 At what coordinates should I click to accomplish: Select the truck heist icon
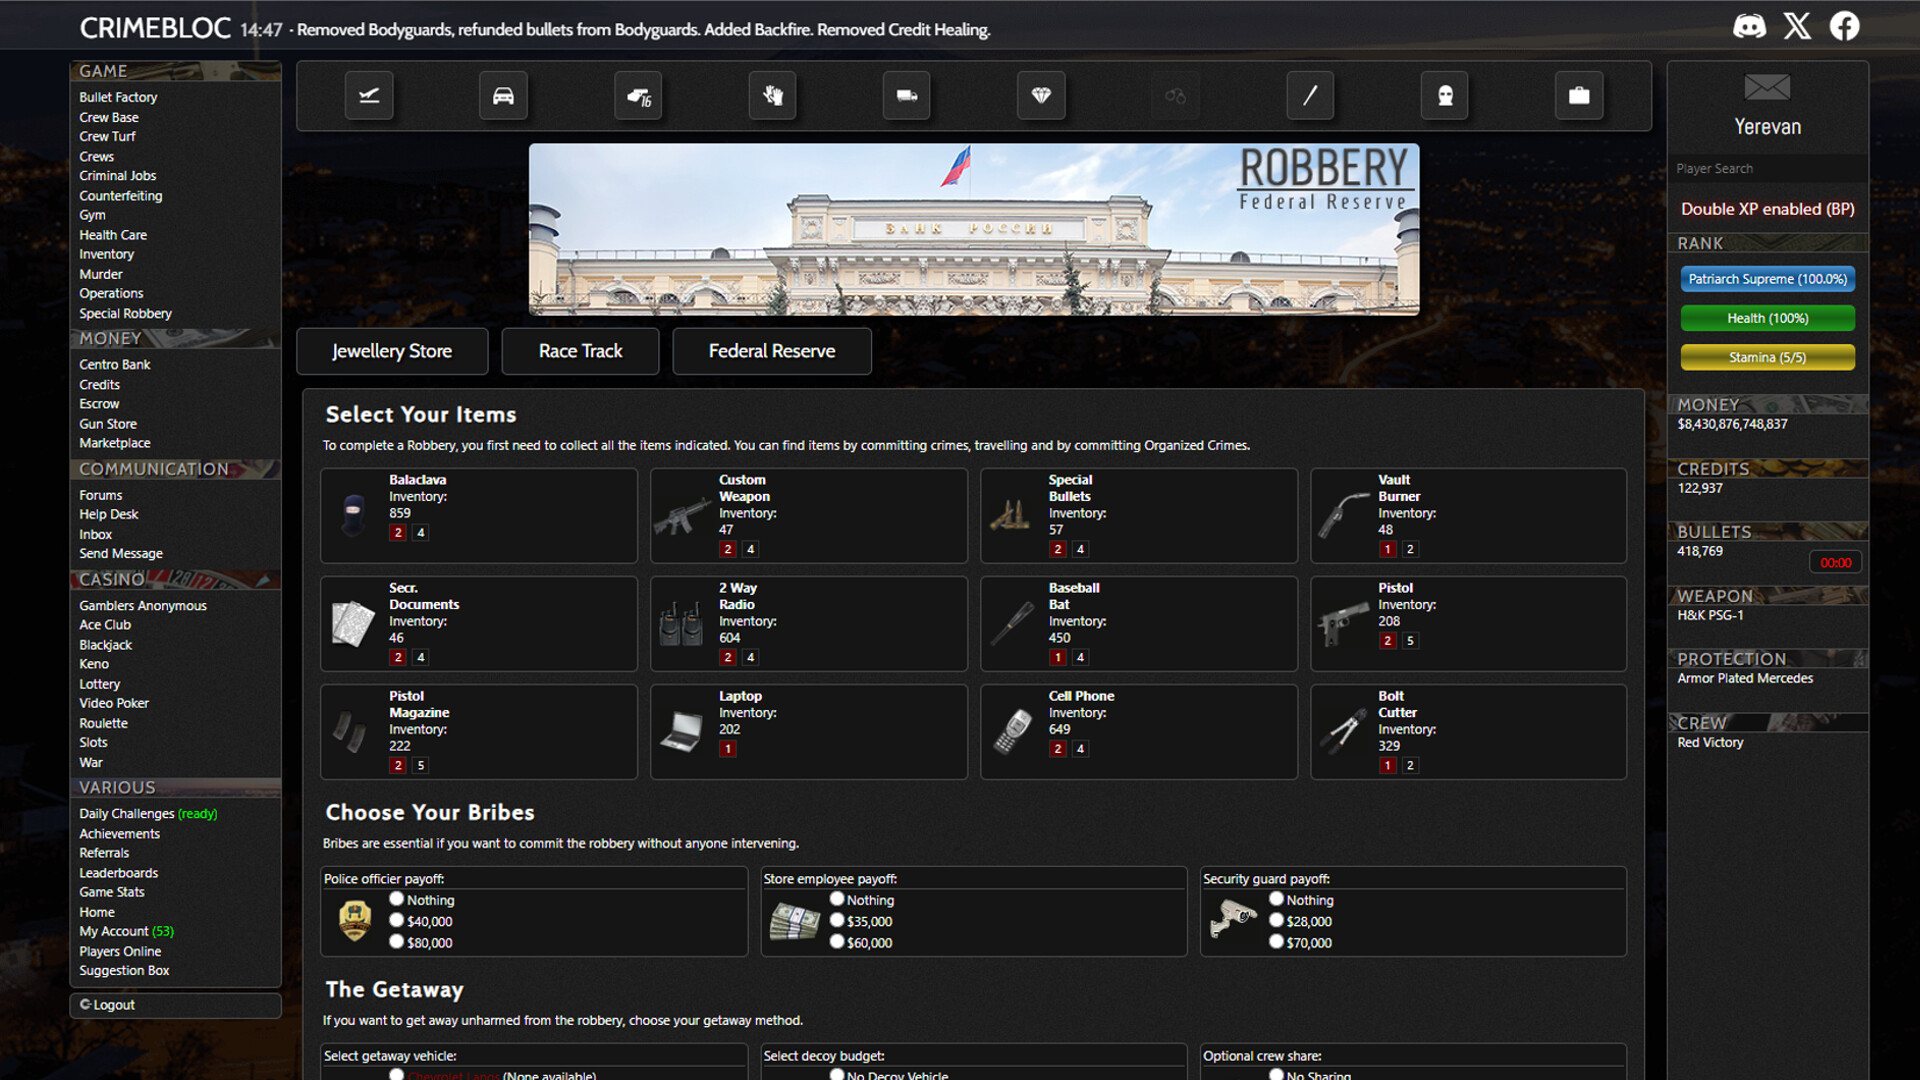(906, 95)
